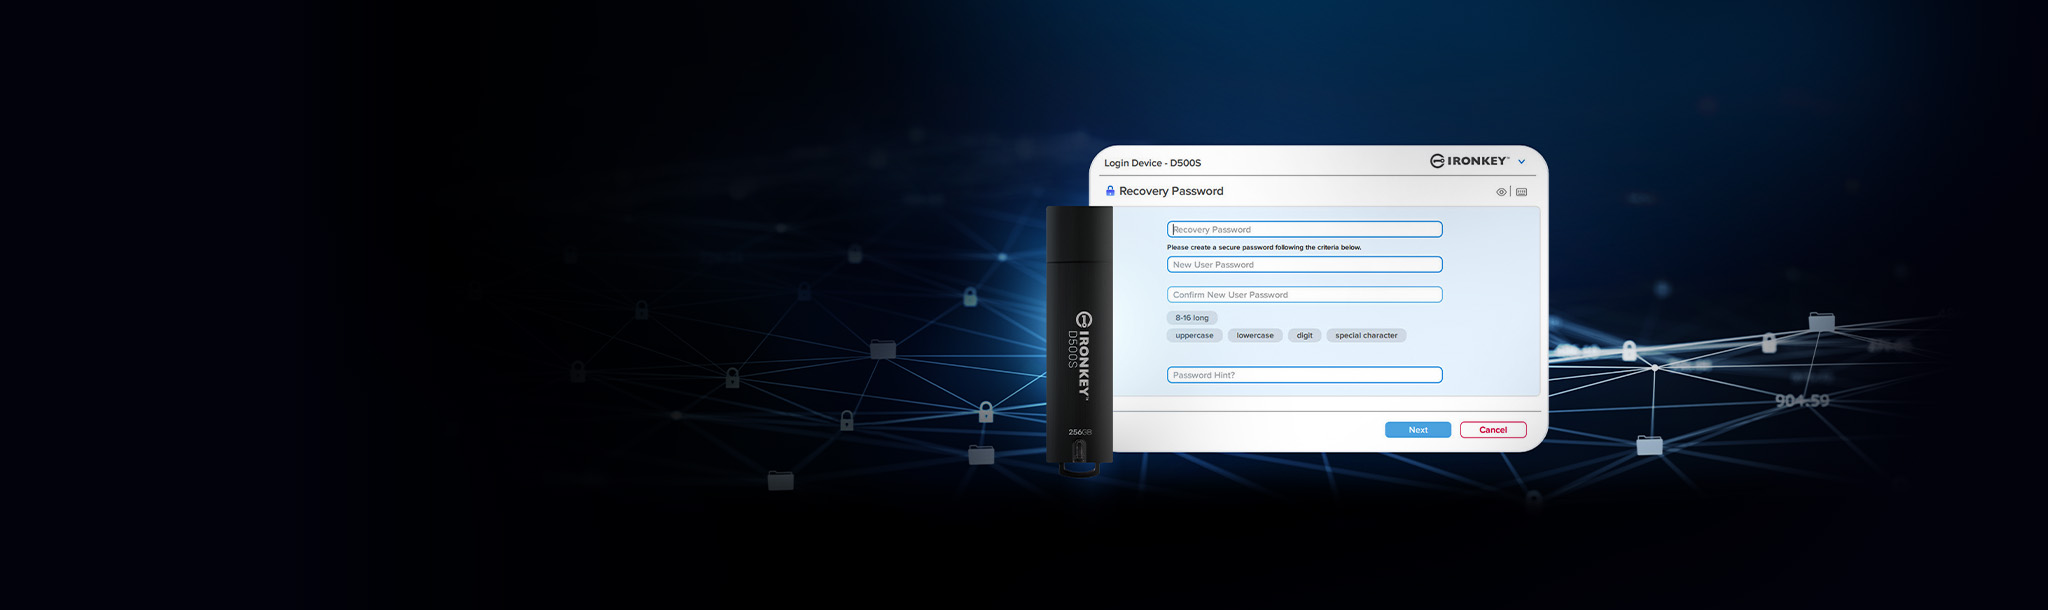Click the "Recovery Password" section heading
The image size is (2048, 610).
pyautogui.click(x=1171, y=191)
